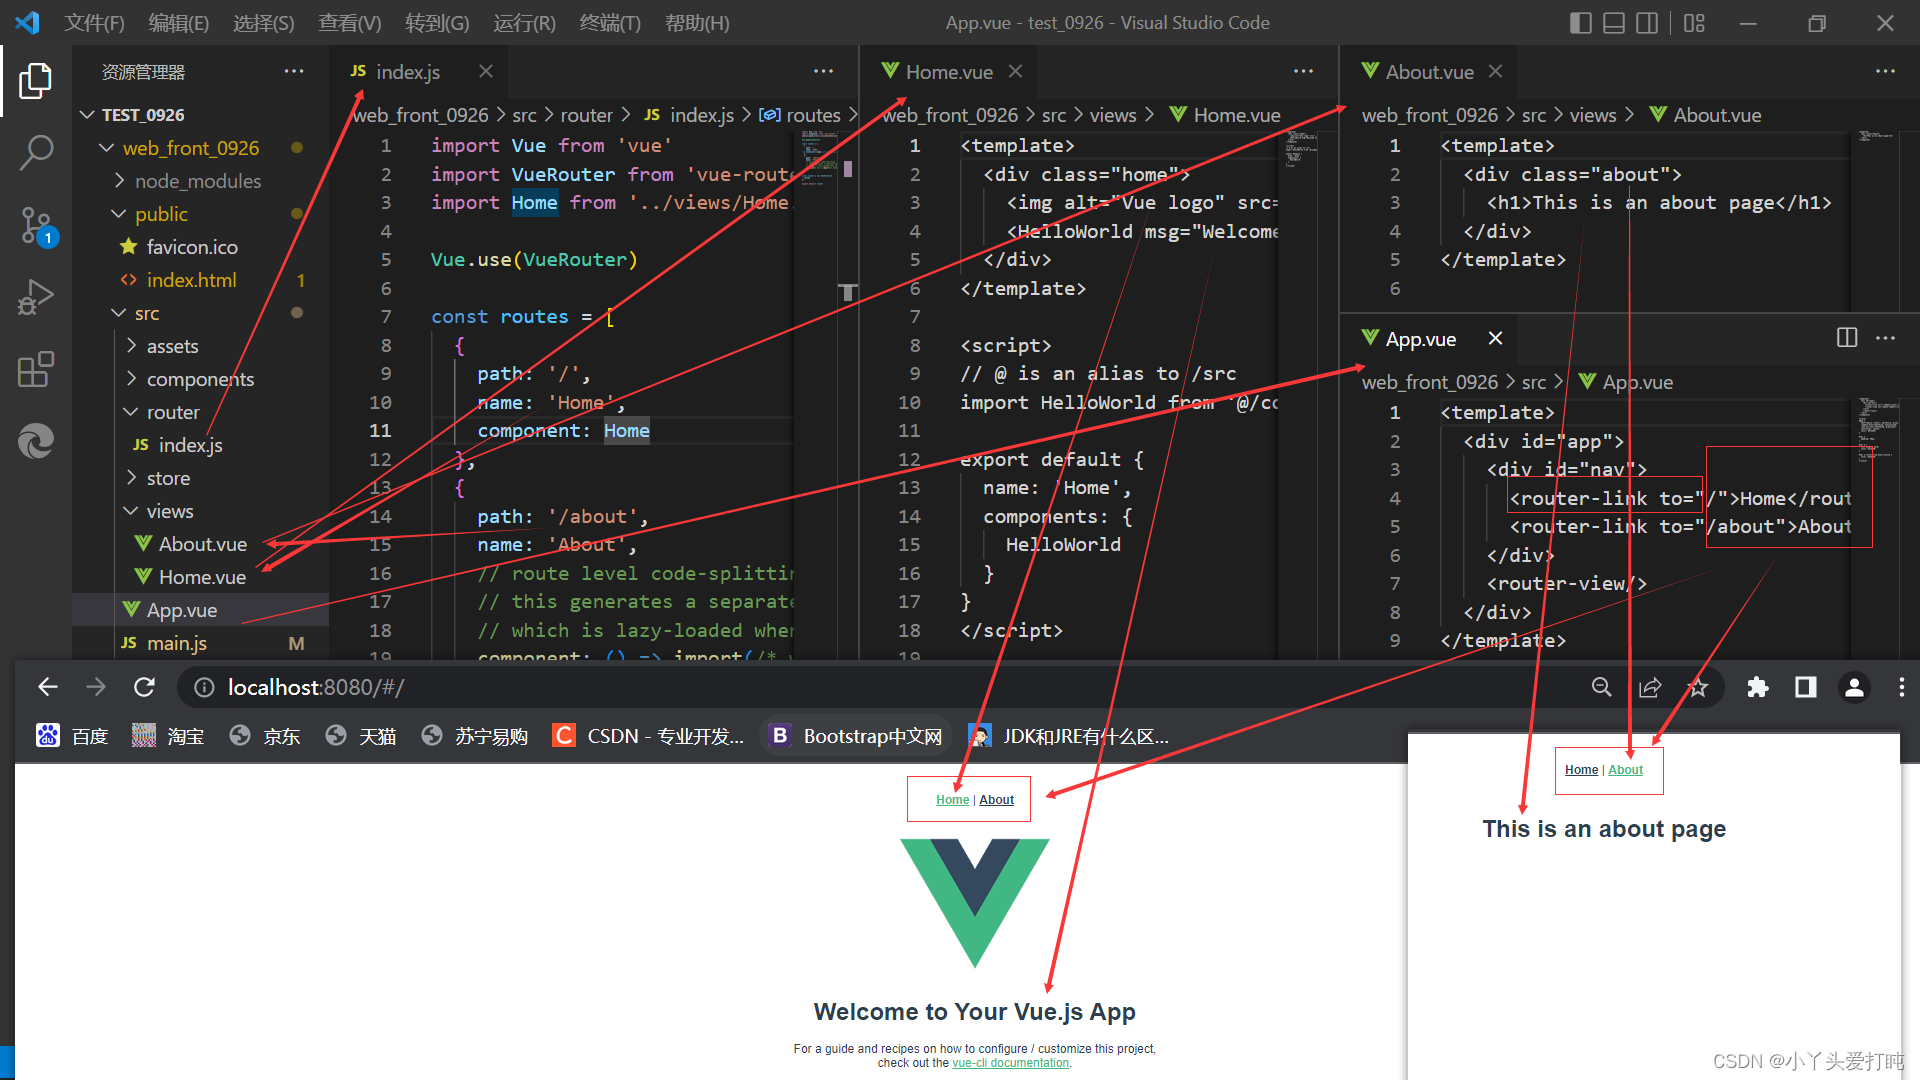Toggle bottom panel layout icon
This screenshot has height=1080, width=1920.
1614,22
